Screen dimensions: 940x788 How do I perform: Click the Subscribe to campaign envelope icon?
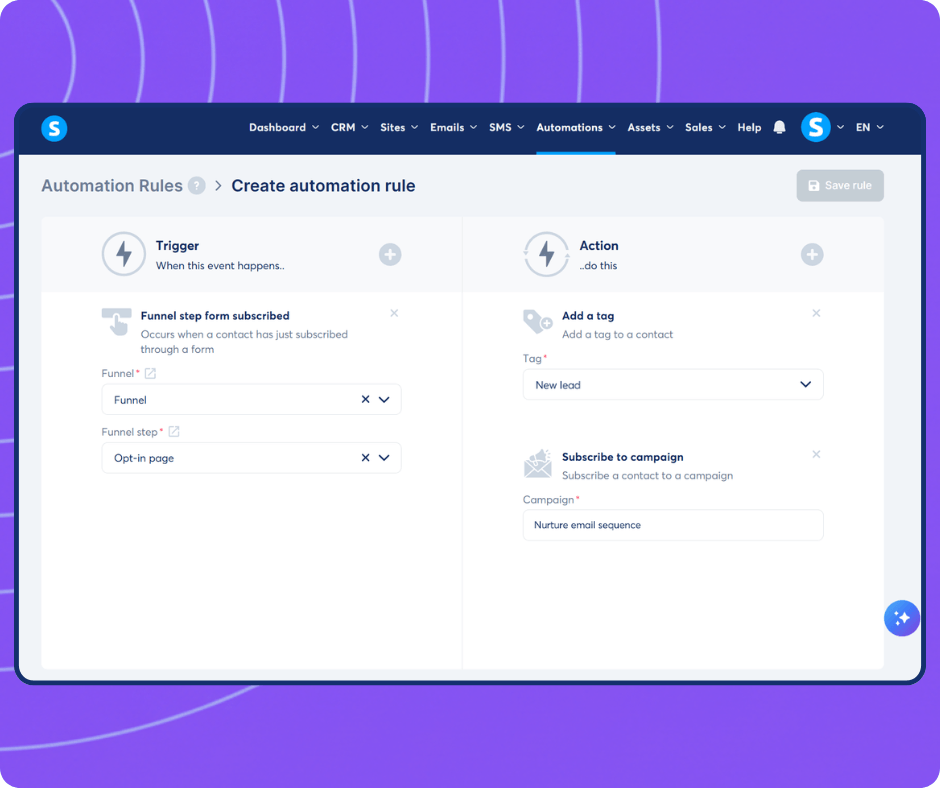coord(538,464)
